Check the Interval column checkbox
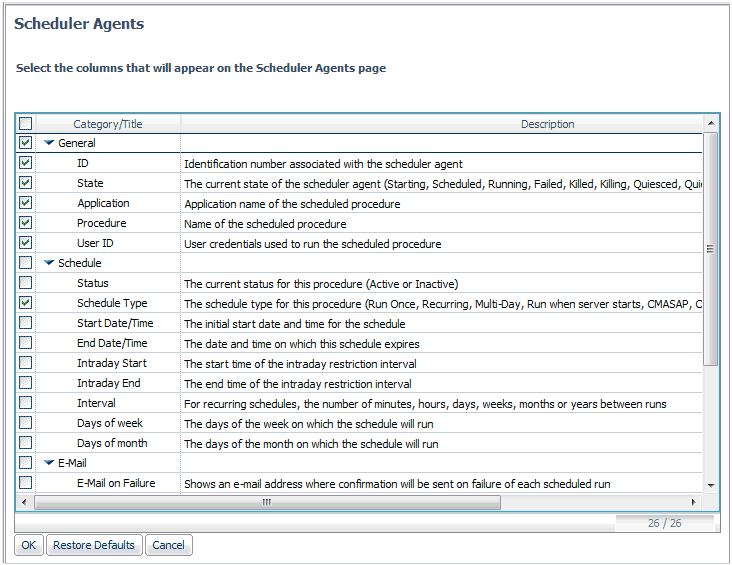Viewport: 732px width, 565px height. click(x=25, y=403)
